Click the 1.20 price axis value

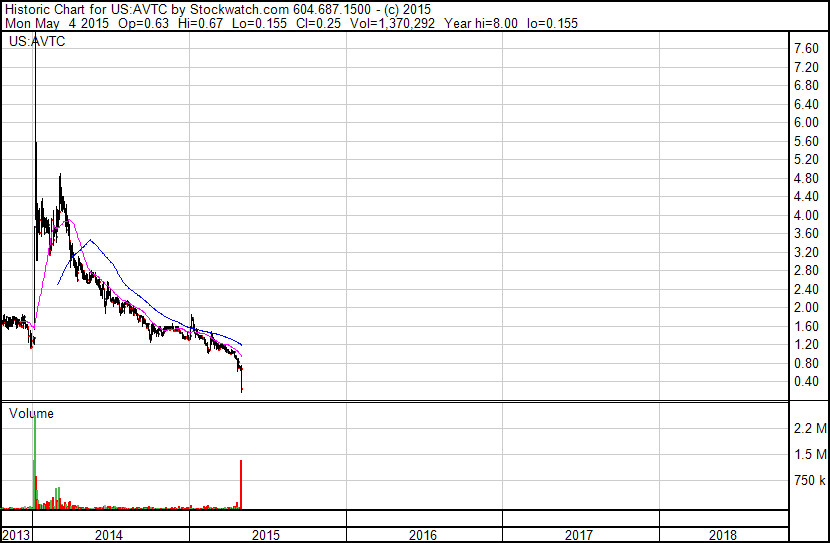[x=806, y=345]
